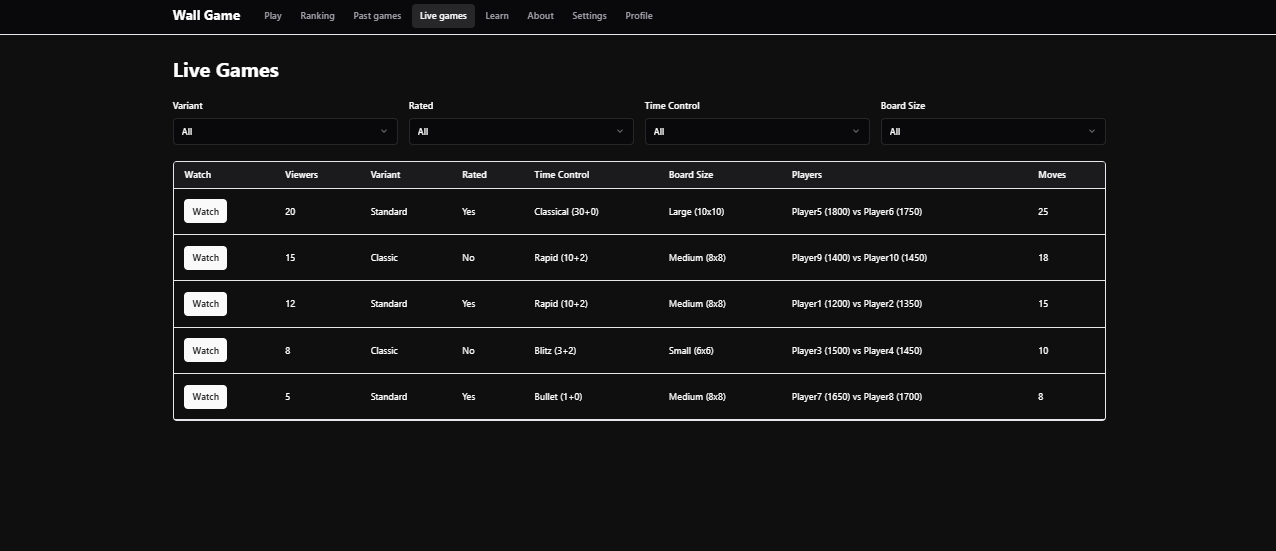
Task: Click the Viewers column header
Action: [301, 175]
